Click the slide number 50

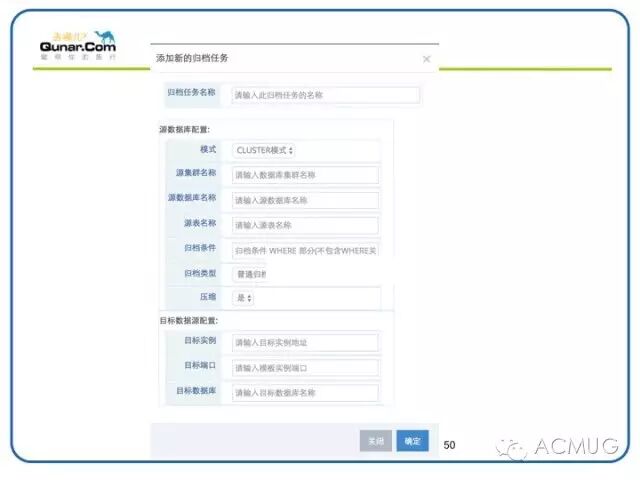(x=449, y=445)
